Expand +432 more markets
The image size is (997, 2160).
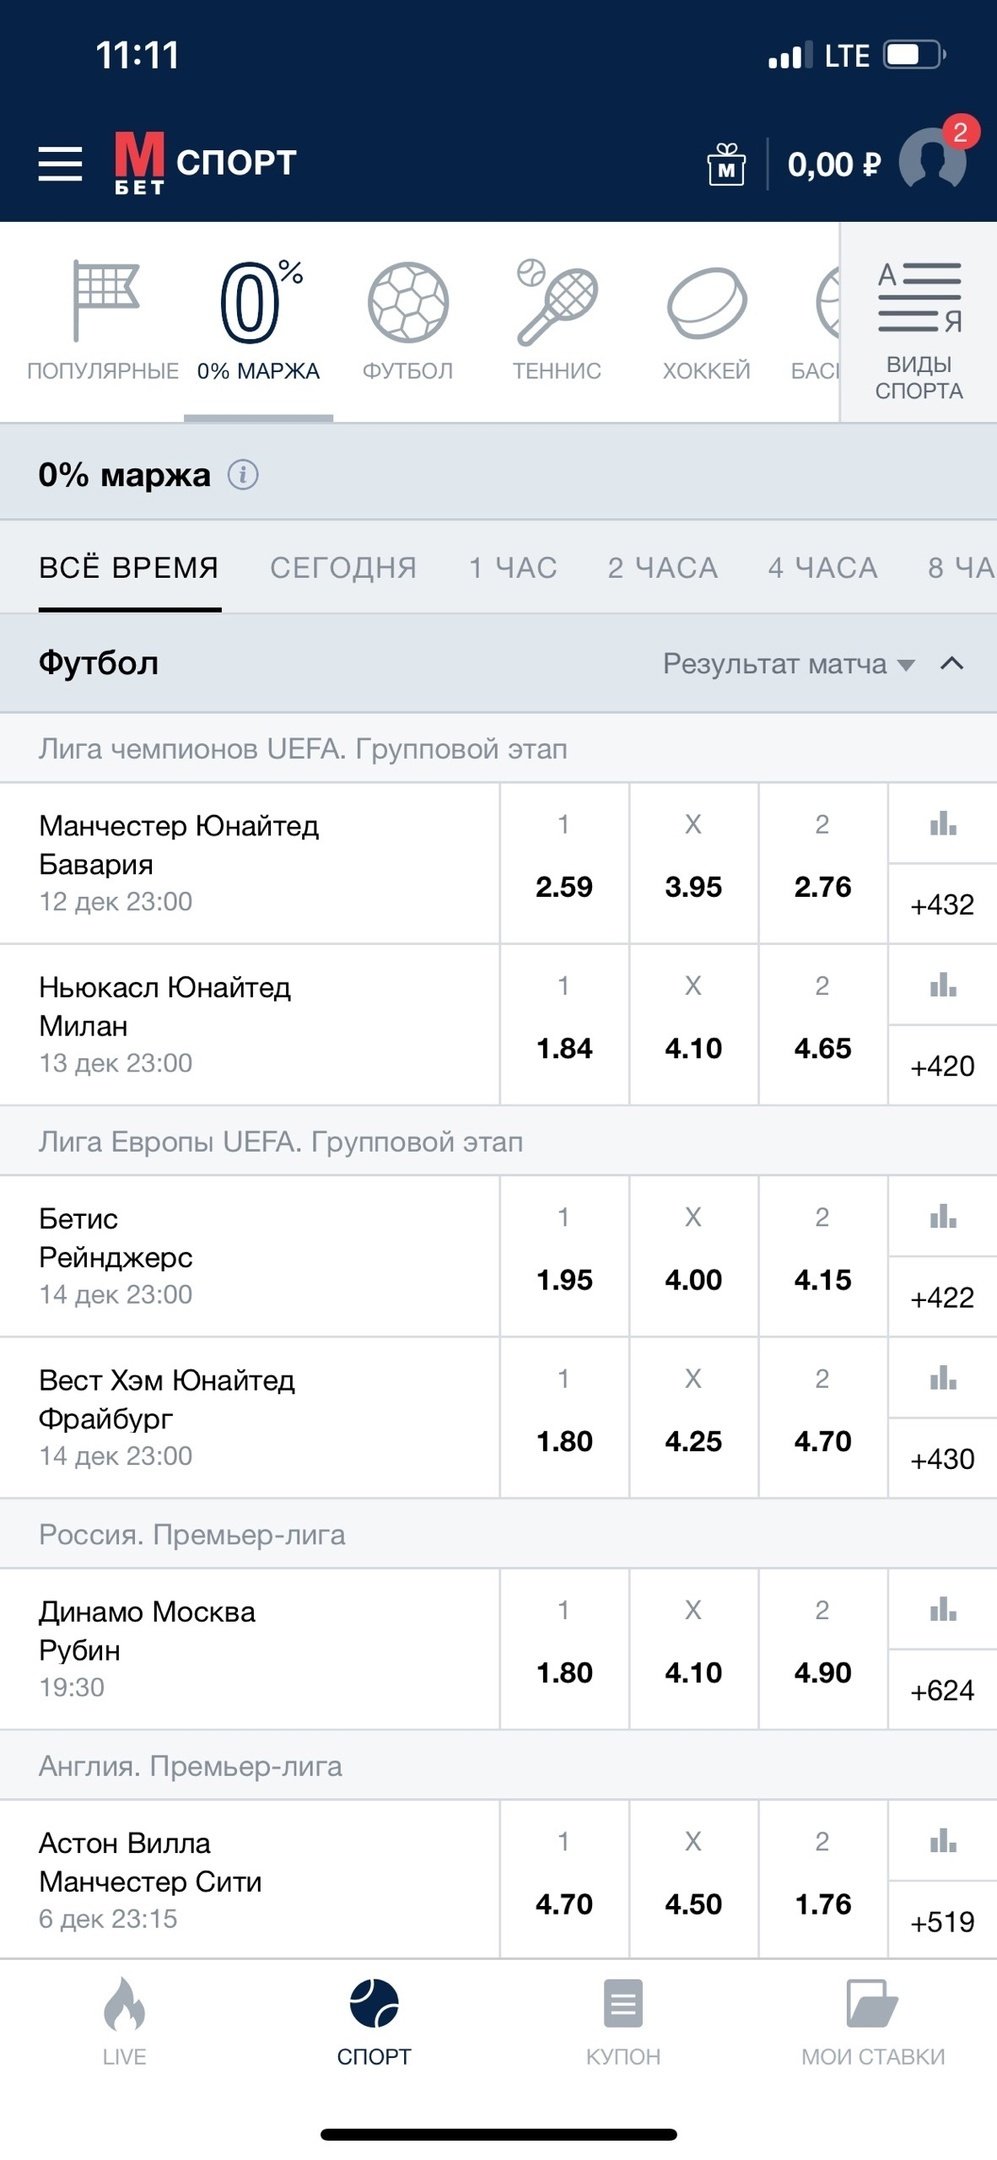tap(942, 905)
